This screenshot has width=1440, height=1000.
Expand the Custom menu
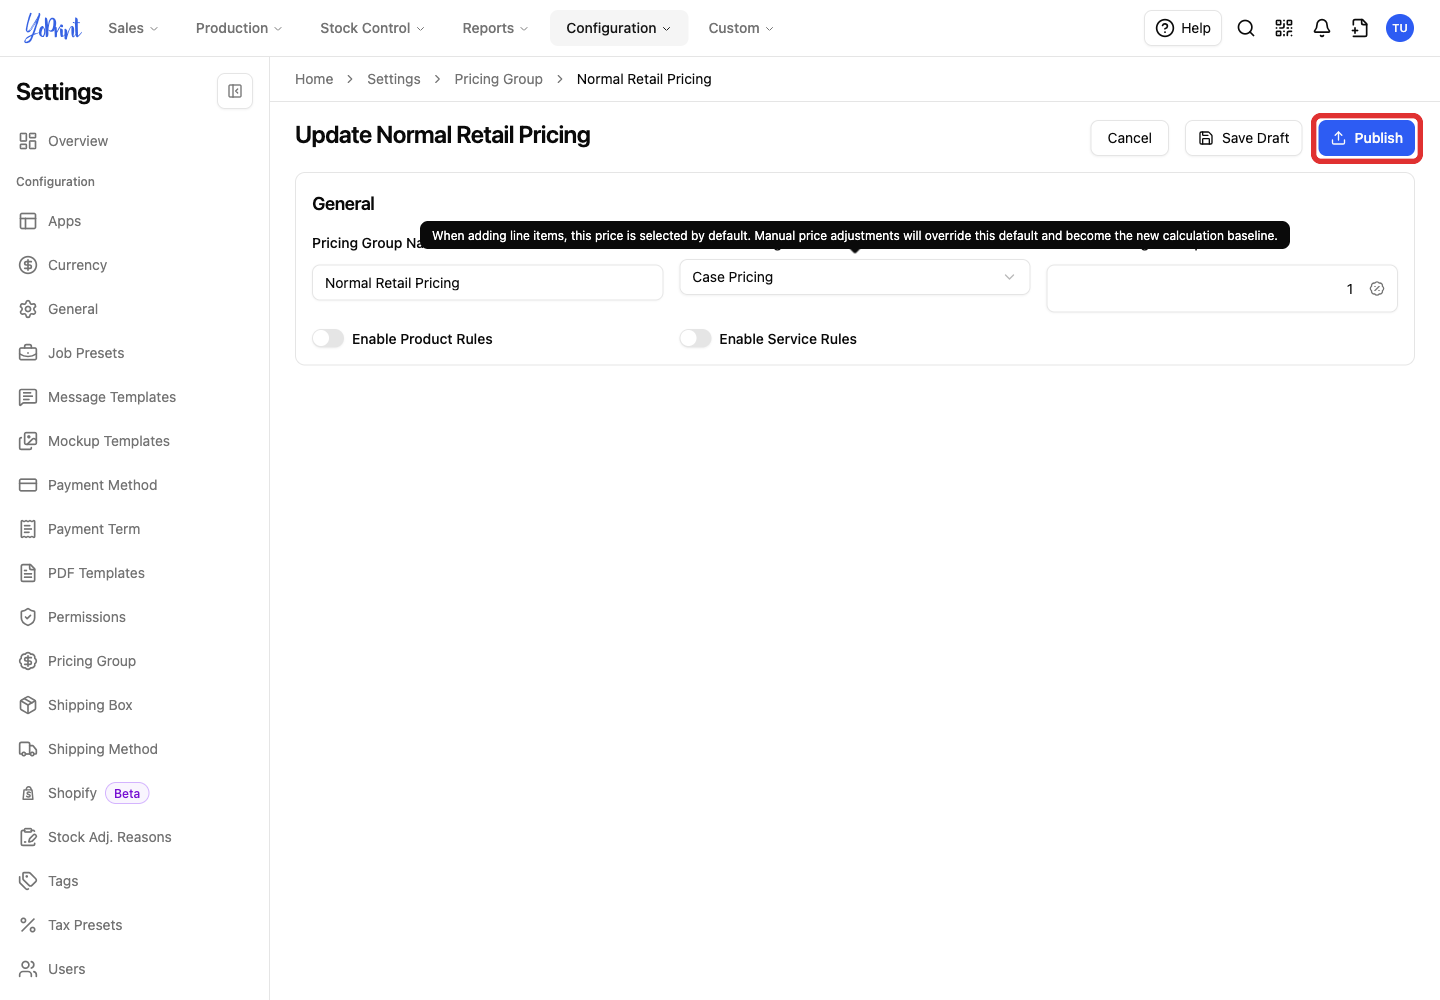[x=741, y=28]
